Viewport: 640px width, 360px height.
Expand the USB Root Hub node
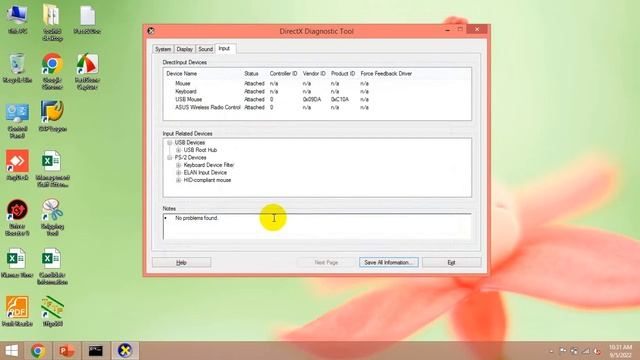point(178,150)
